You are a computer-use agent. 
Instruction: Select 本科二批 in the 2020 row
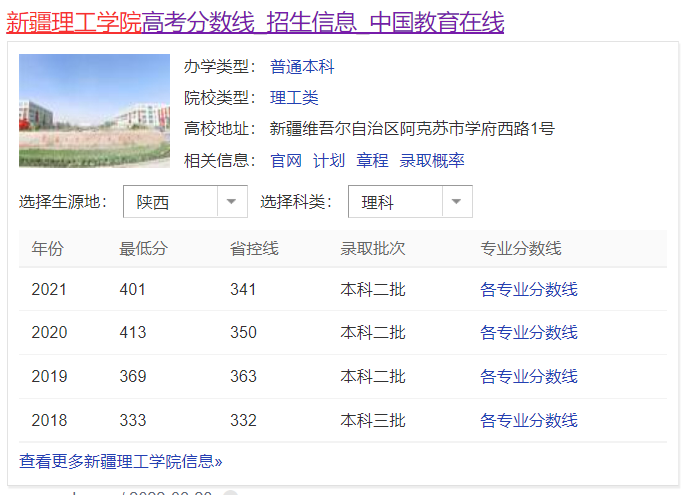[x=373, y=332]
